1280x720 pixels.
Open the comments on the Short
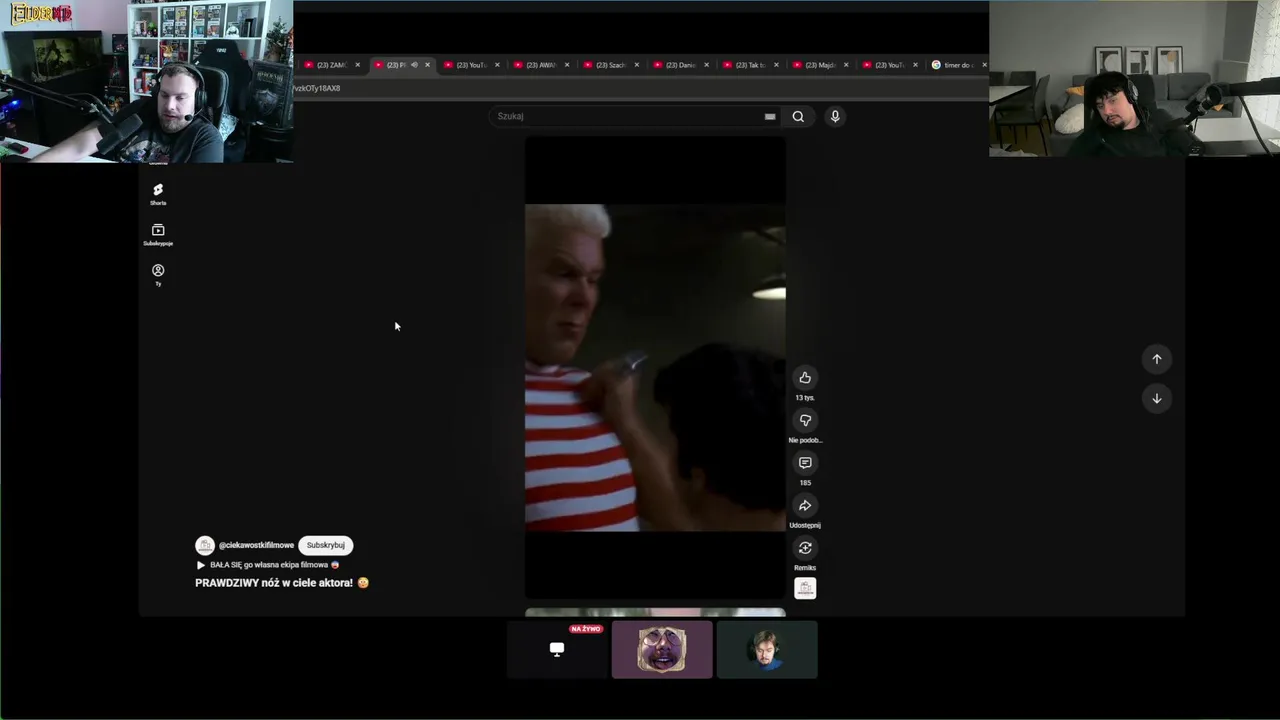click(805, 463)
